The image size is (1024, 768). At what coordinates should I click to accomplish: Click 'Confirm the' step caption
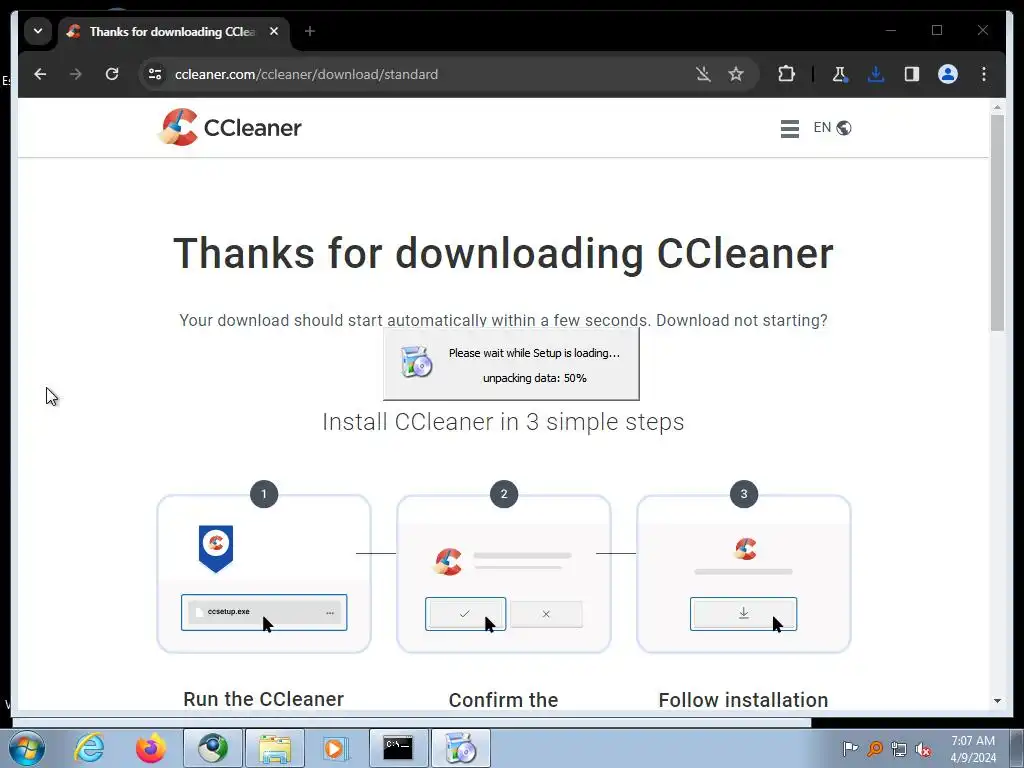(504, 700)
